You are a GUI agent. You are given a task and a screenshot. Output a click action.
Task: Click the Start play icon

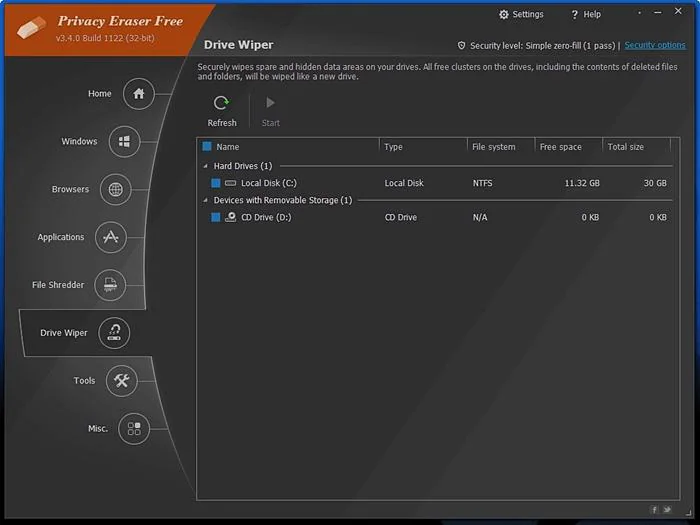pos(270,103)
